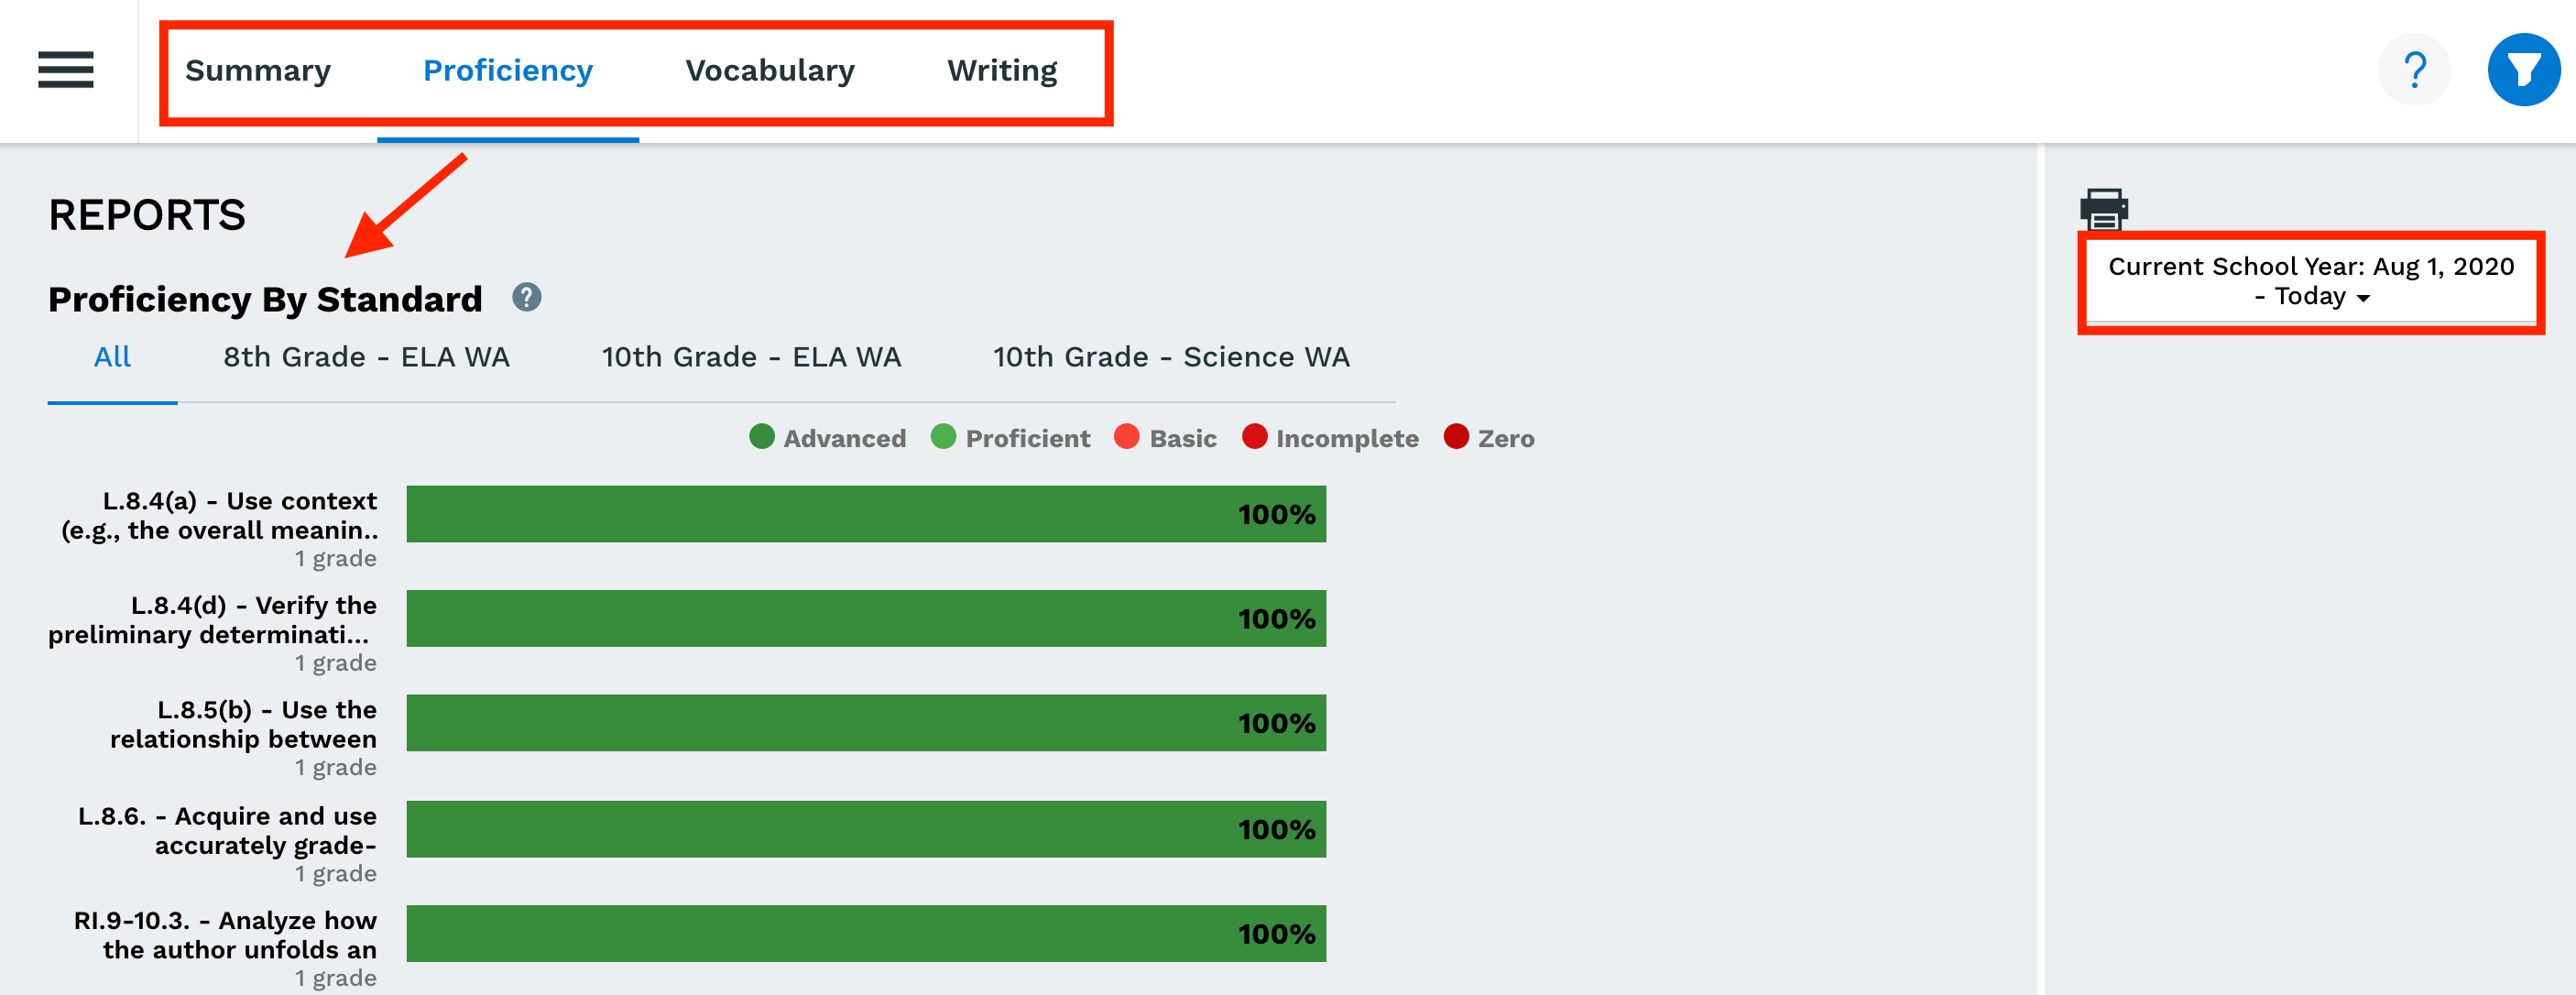The height and width of the screenshot is (995, 2576).
Task: Toggle the Zero legend item
Action: 1489,438
